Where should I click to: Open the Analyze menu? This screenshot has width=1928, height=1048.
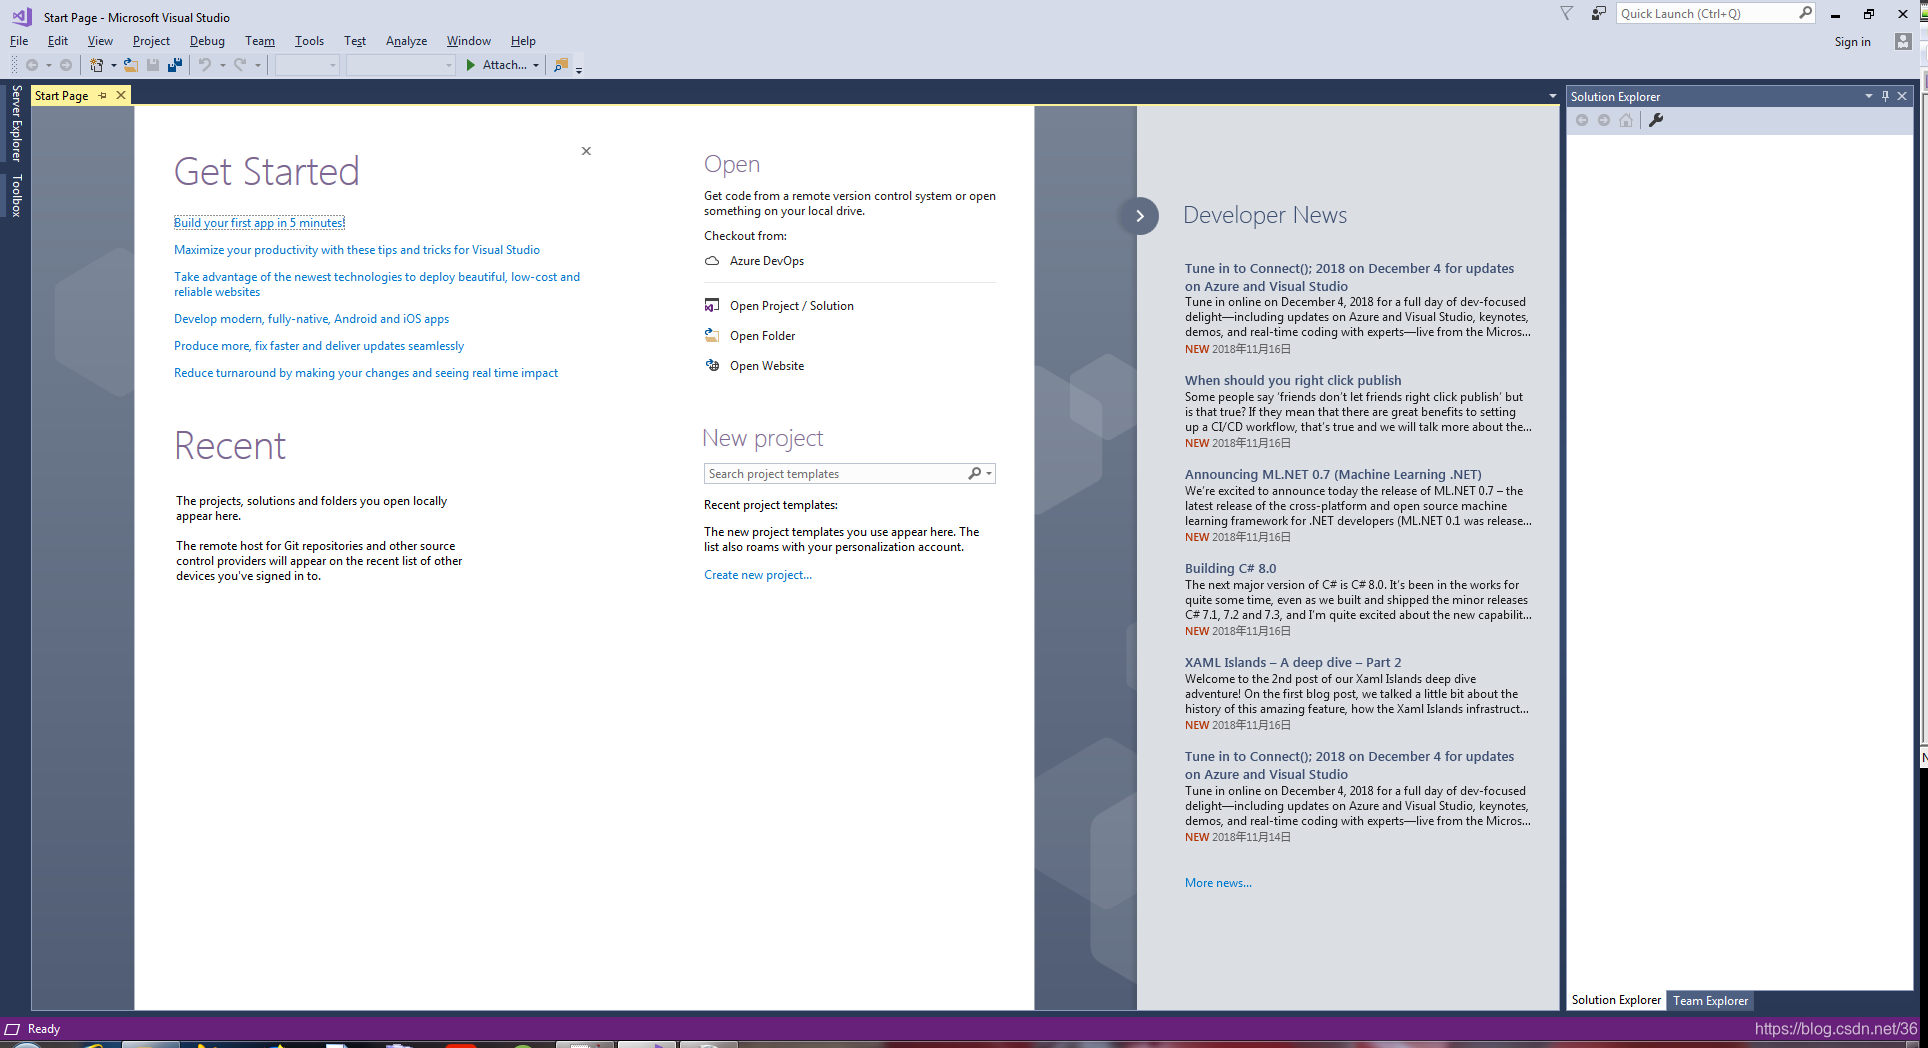coord(406,41)
